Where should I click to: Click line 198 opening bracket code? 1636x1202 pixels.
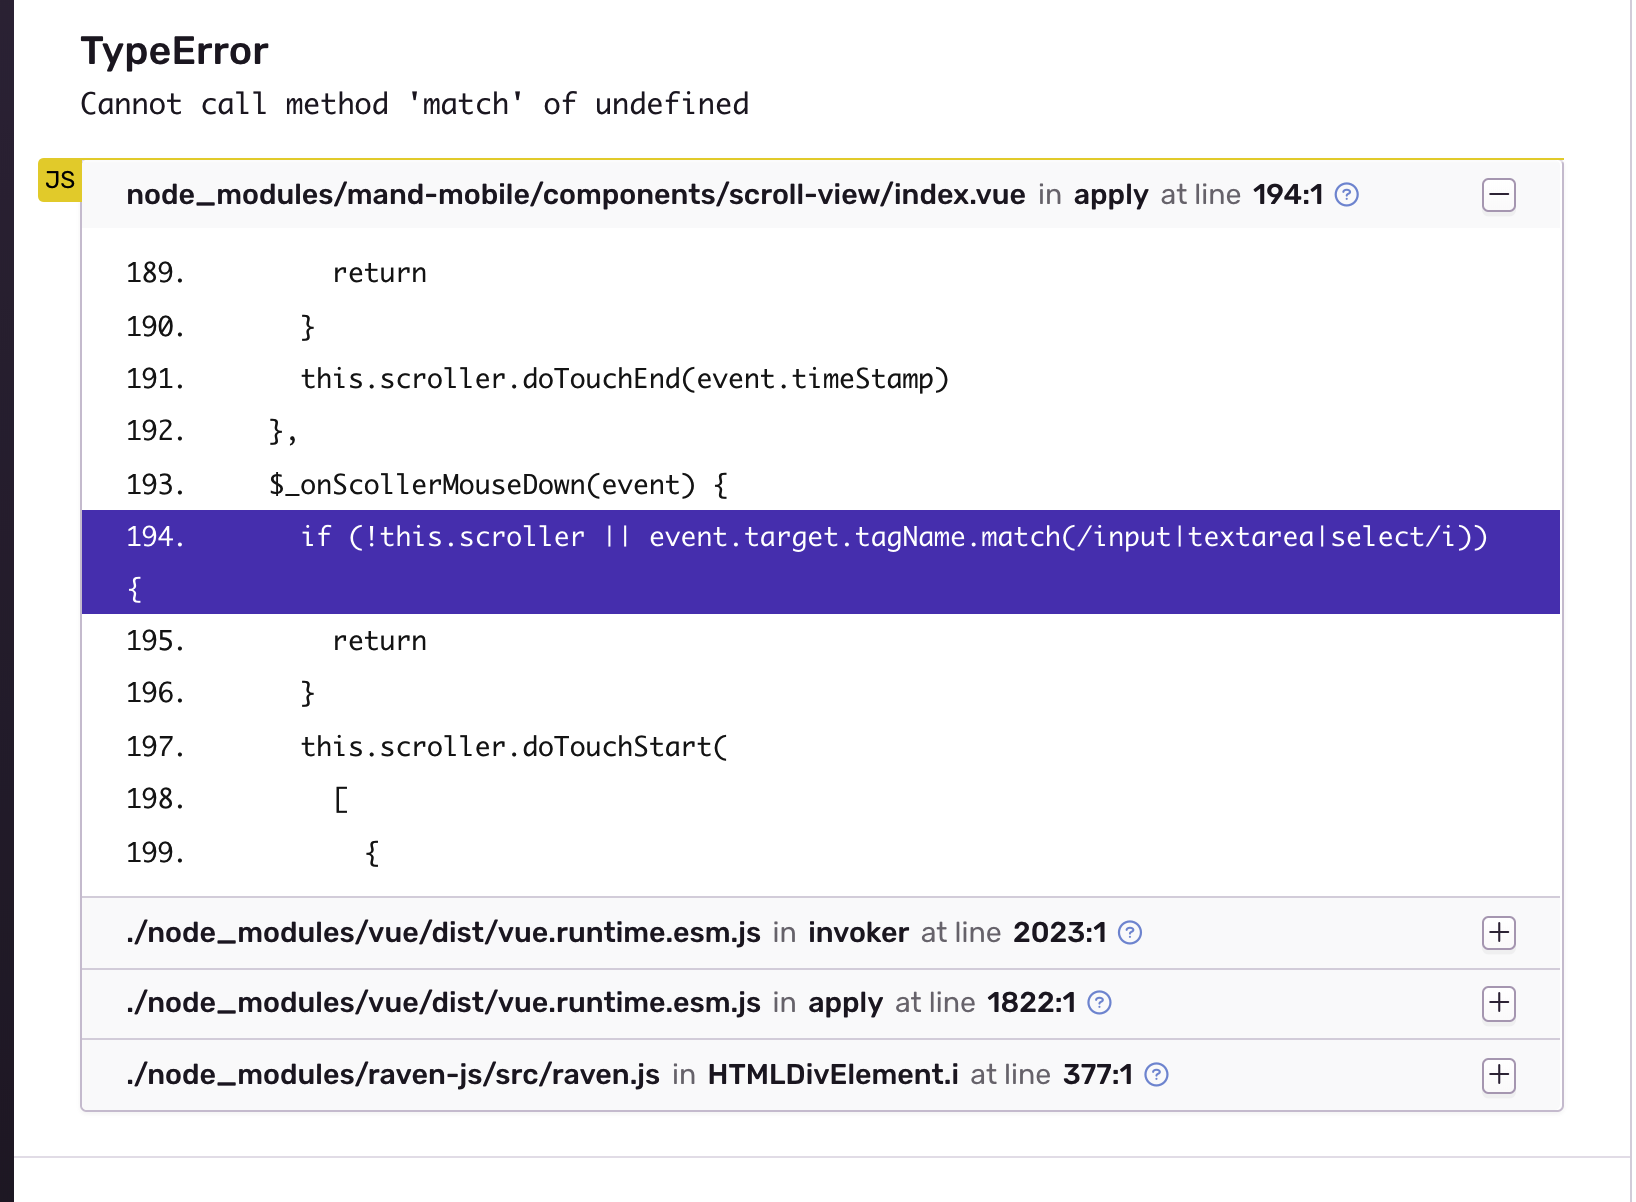[341, 800]
